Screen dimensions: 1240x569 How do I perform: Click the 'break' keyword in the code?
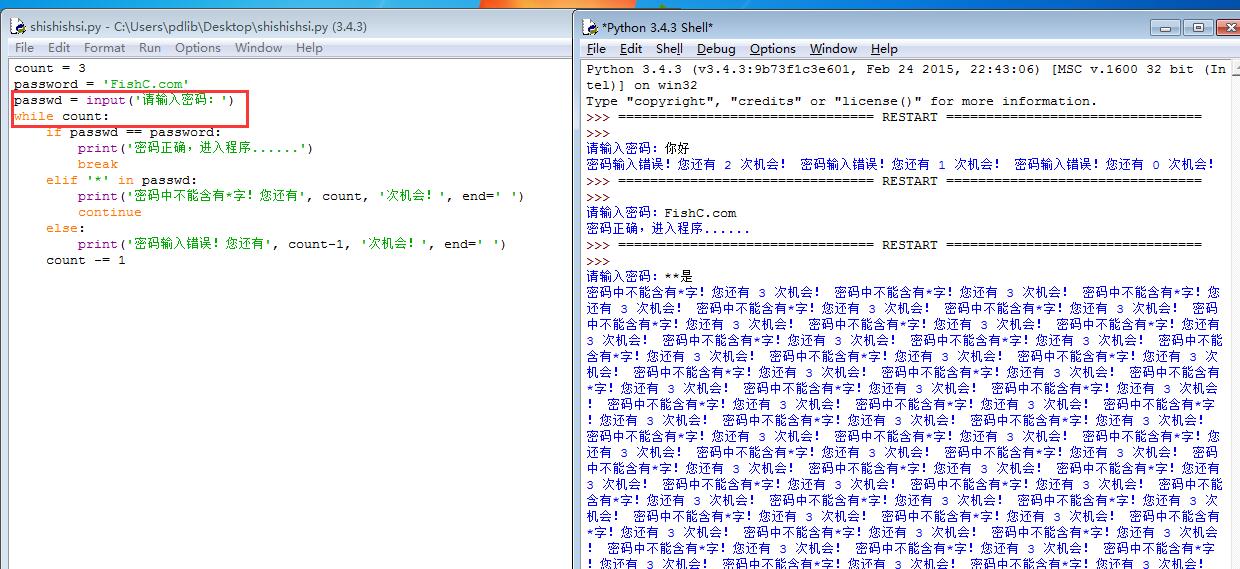pyautogui.click(x=98, y=164)
